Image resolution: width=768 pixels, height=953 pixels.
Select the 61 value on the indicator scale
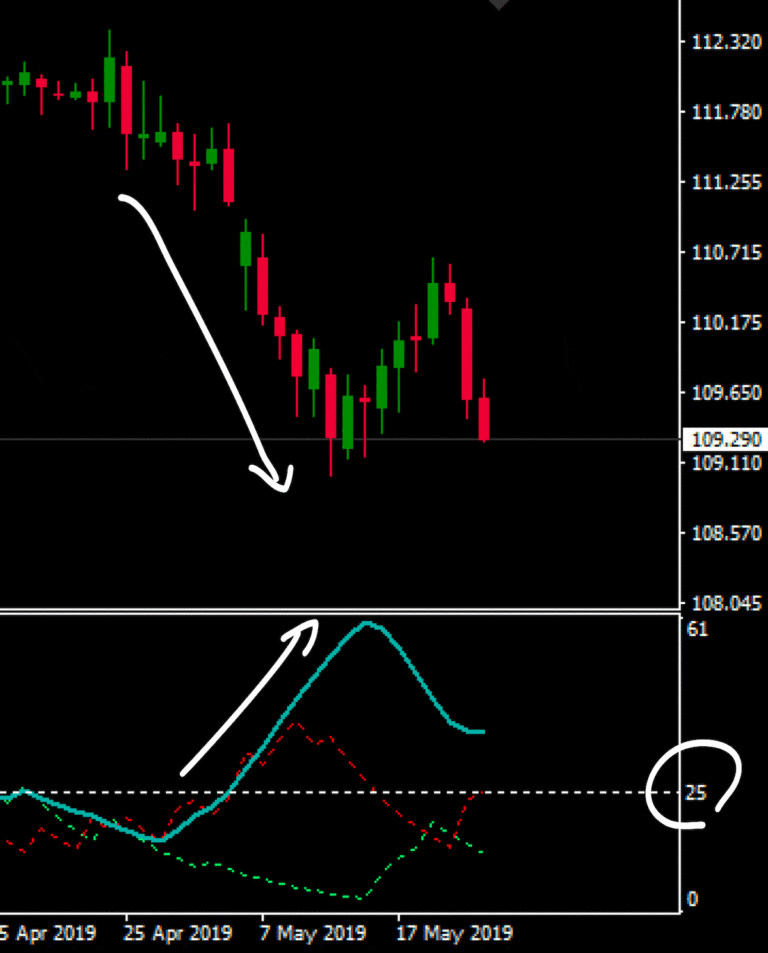click(x=698, y=629)
